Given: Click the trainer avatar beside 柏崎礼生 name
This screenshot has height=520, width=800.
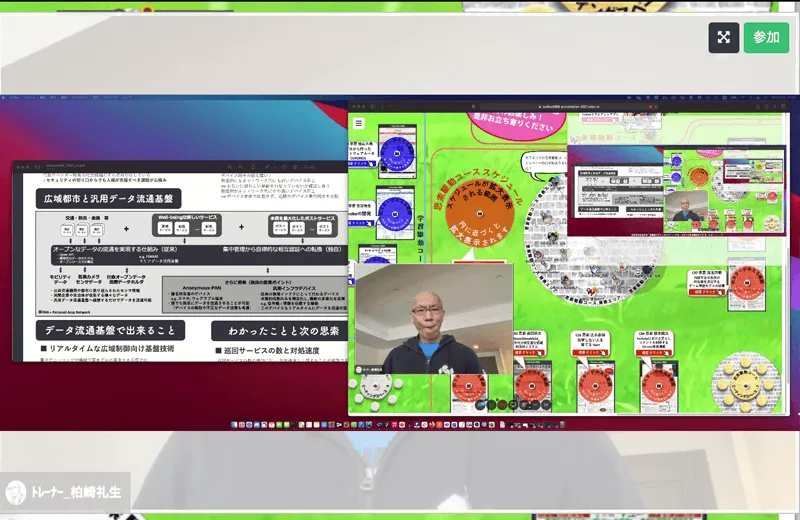Looking at the screenshot, I should coord(16,492).
